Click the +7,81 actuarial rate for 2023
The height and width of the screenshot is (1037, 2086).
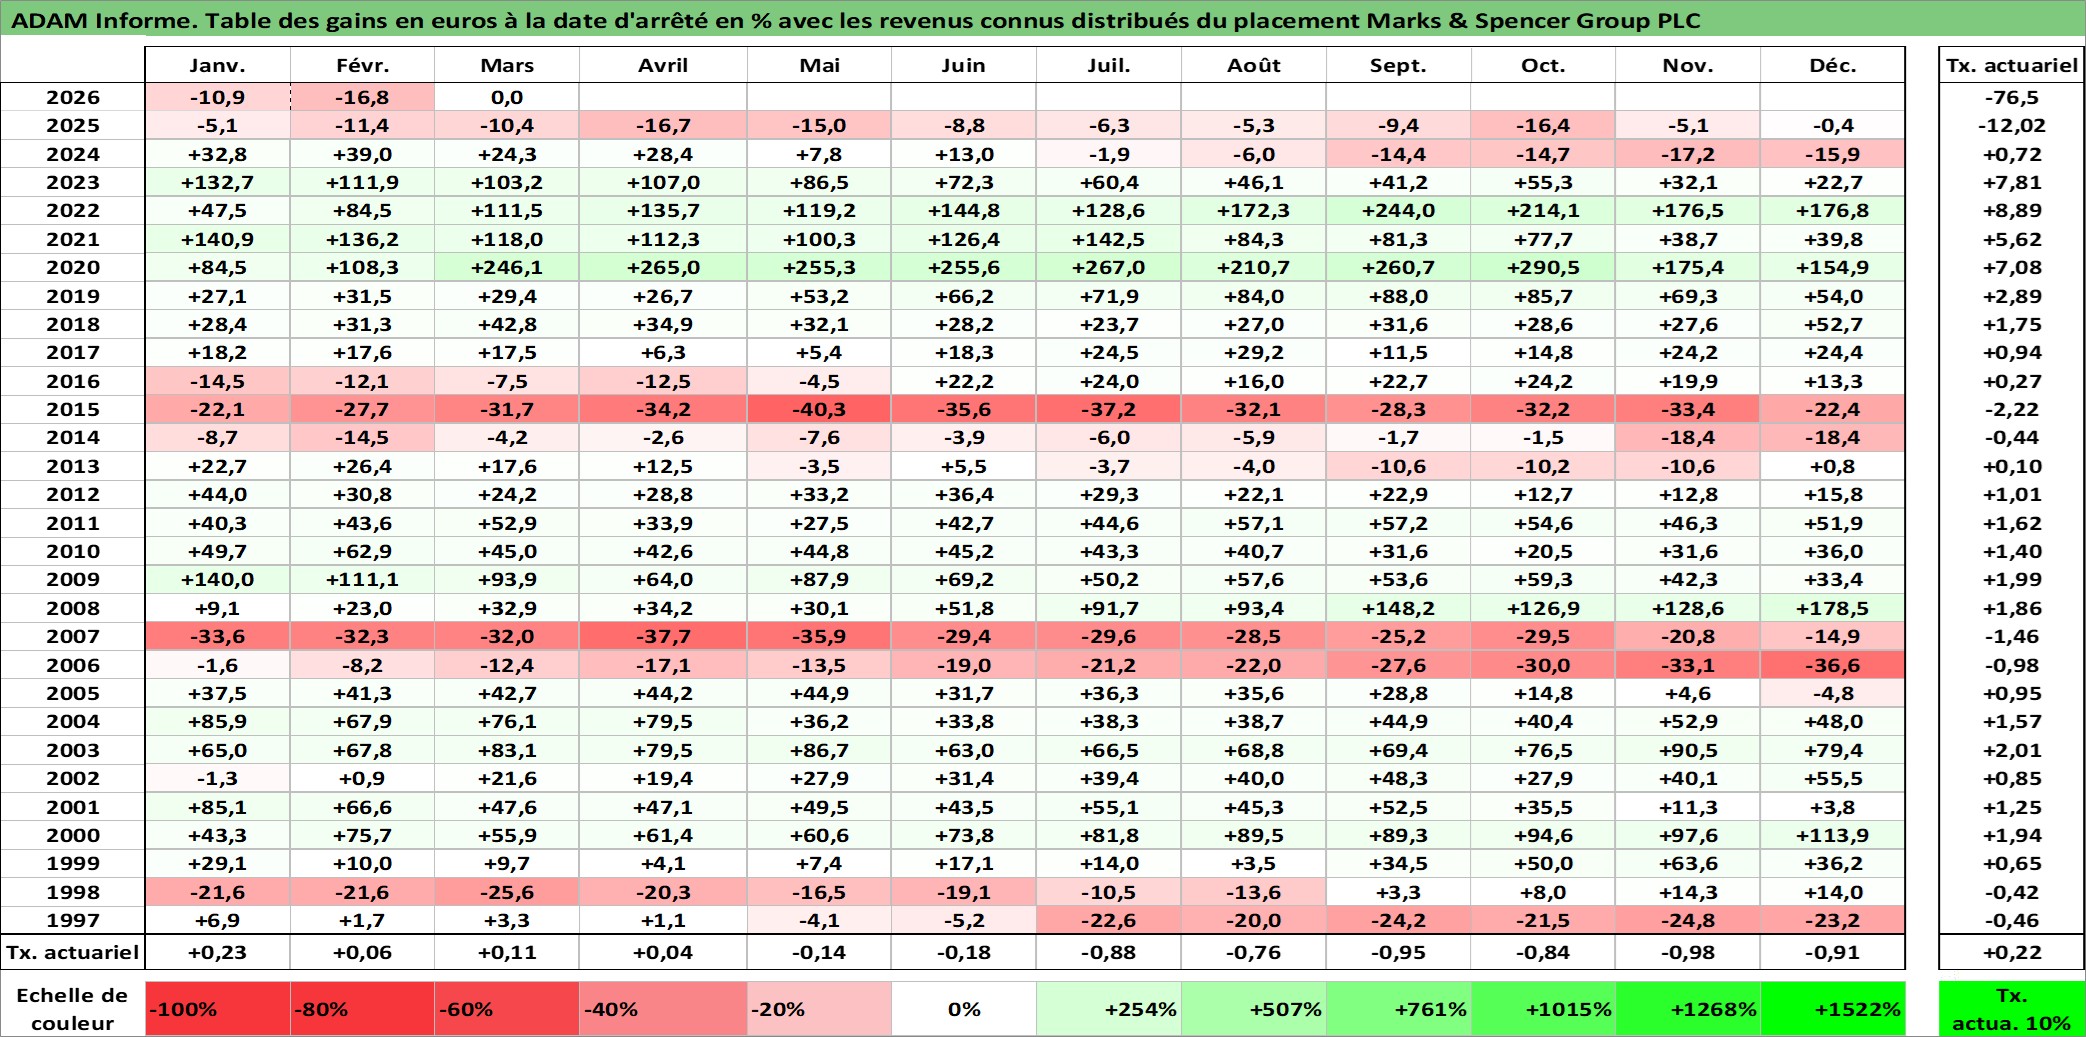(2011, 182)
